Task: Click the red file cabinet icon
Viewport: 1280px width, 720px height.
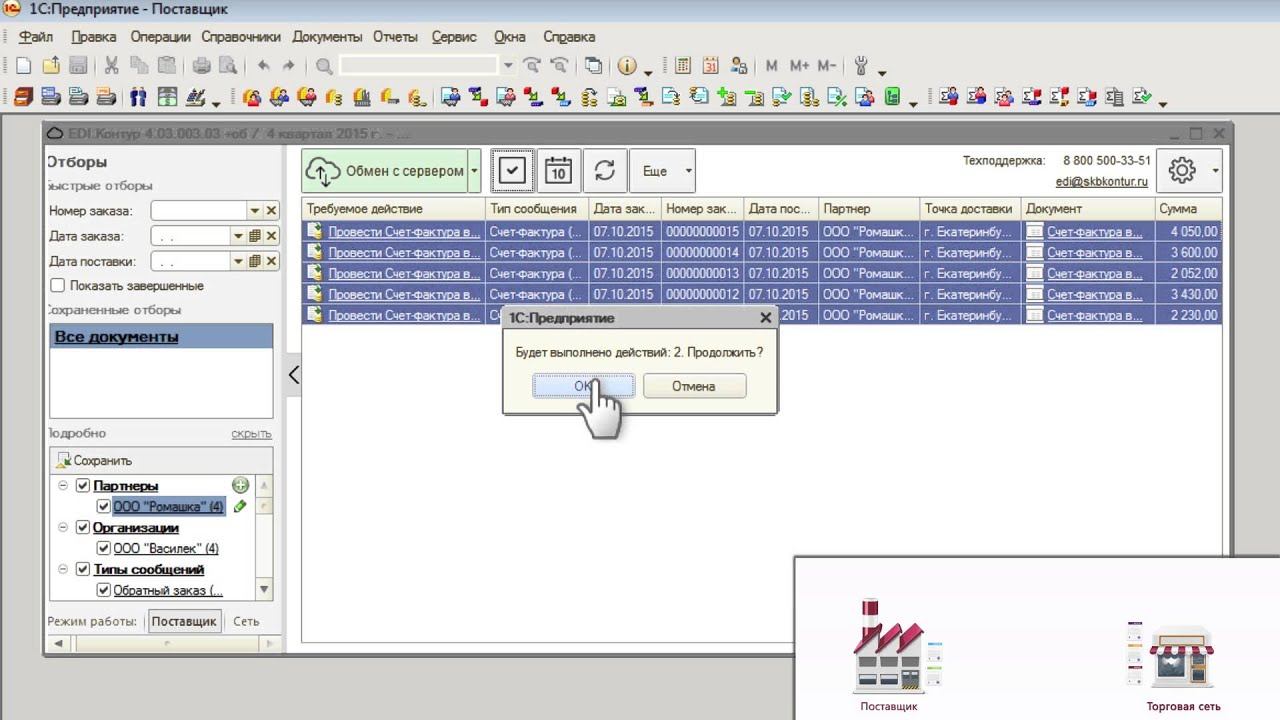Action: [23, 97]
